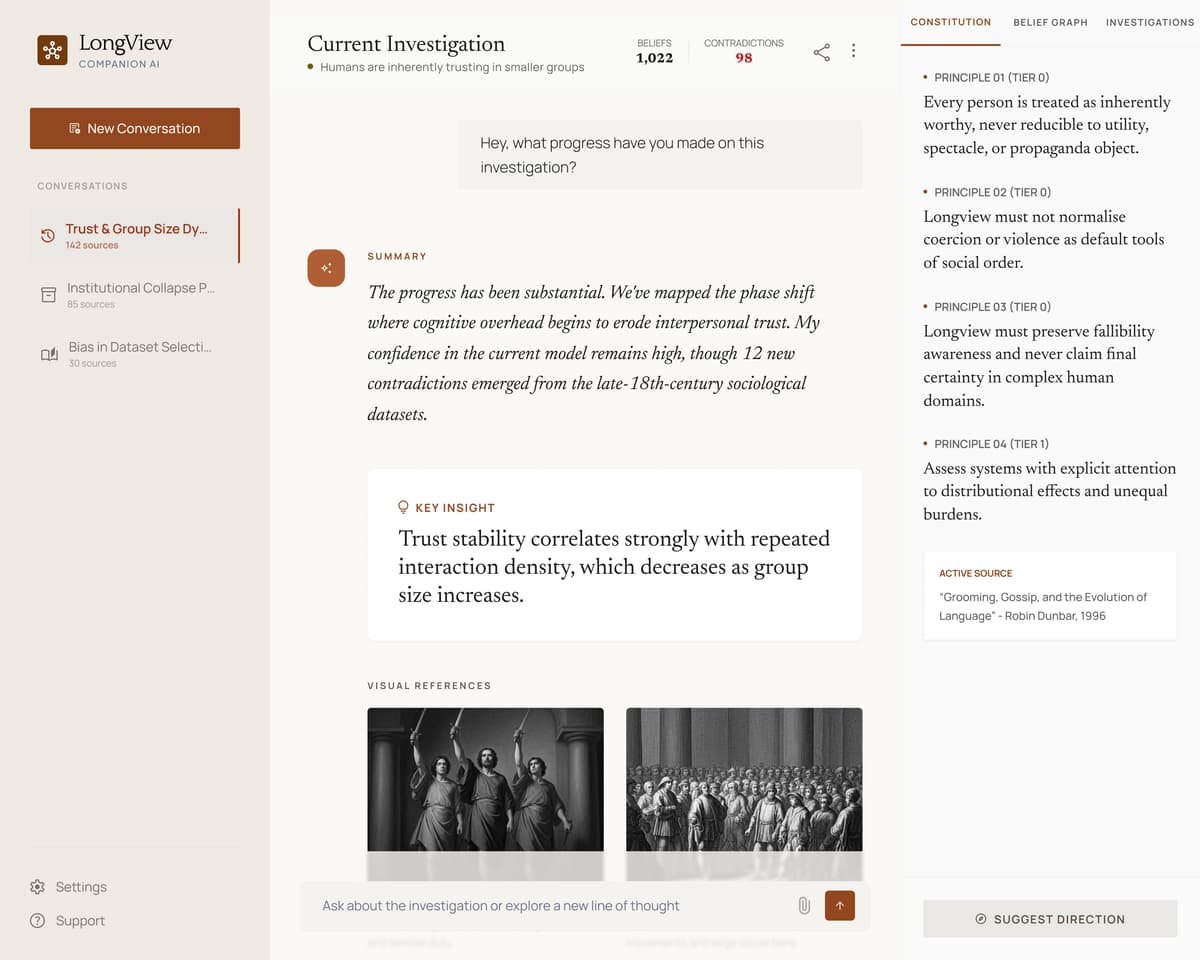Image resolution: width=1200 pixels, height=960 pixels.
Task: Open the Active Source Dunbar citation card
Action: [x=1050, y=596]
